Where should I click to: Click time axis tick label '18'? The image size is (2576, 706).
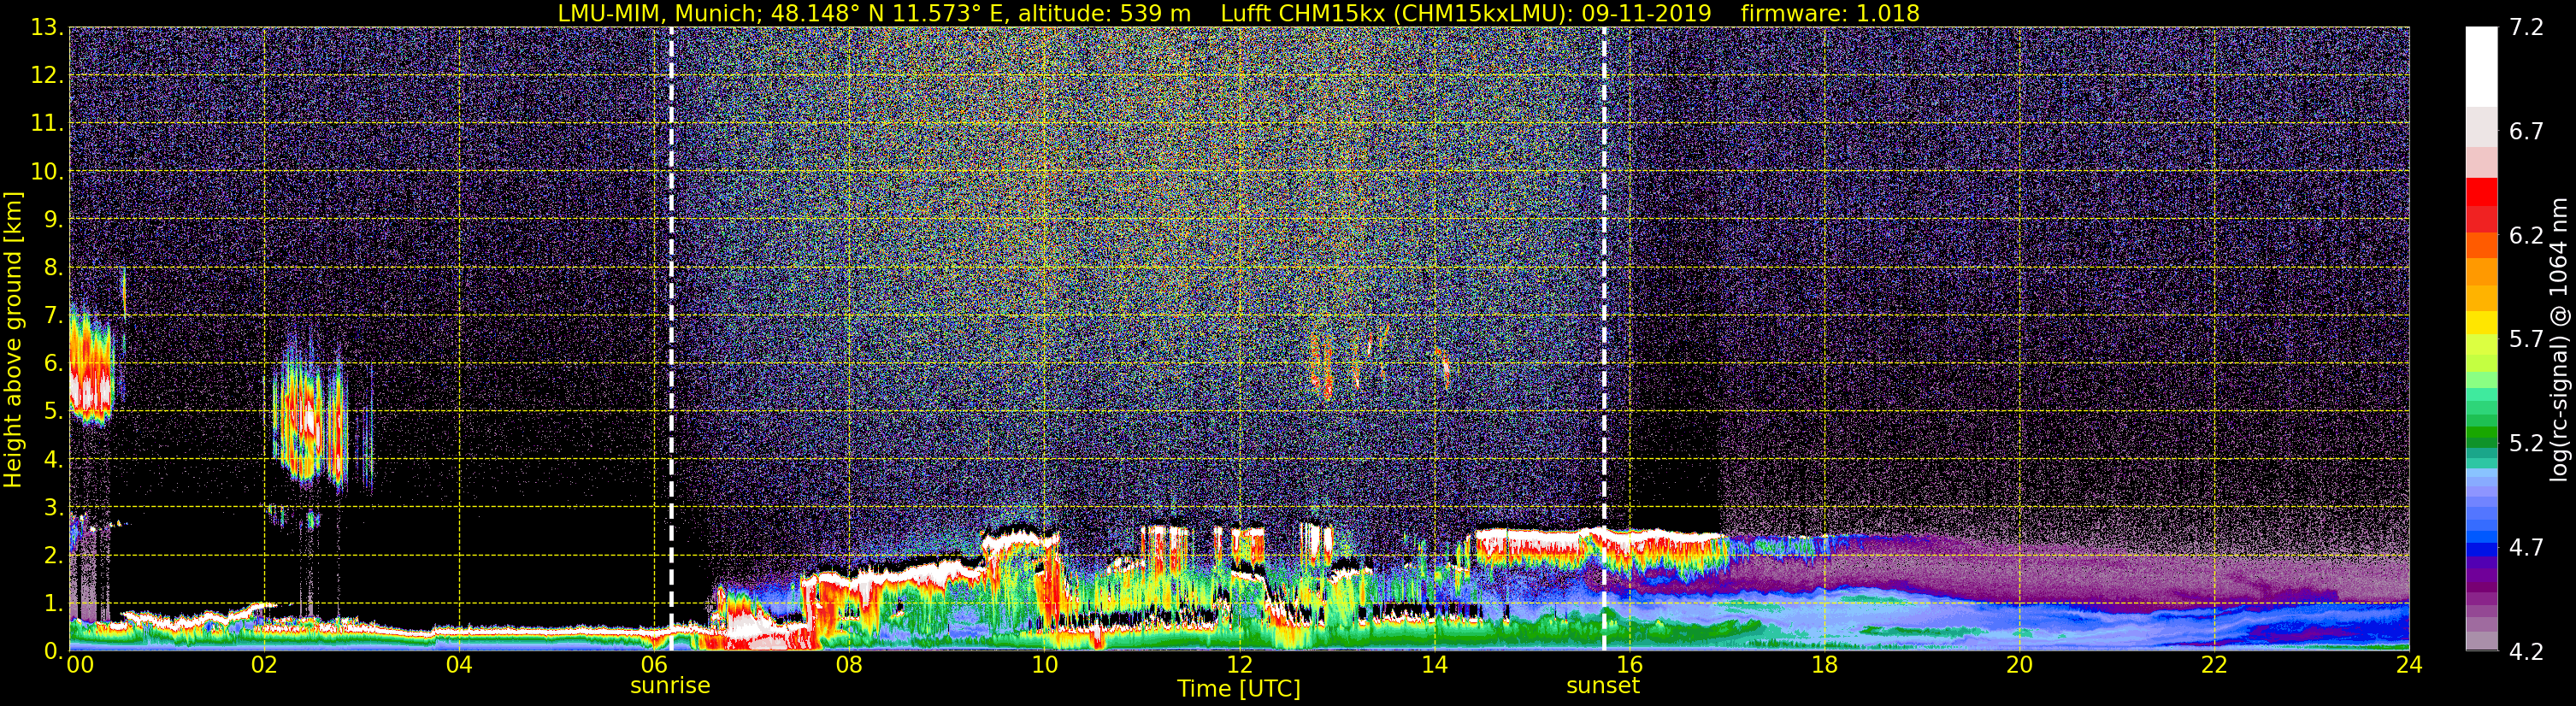tap(1824, 665)
